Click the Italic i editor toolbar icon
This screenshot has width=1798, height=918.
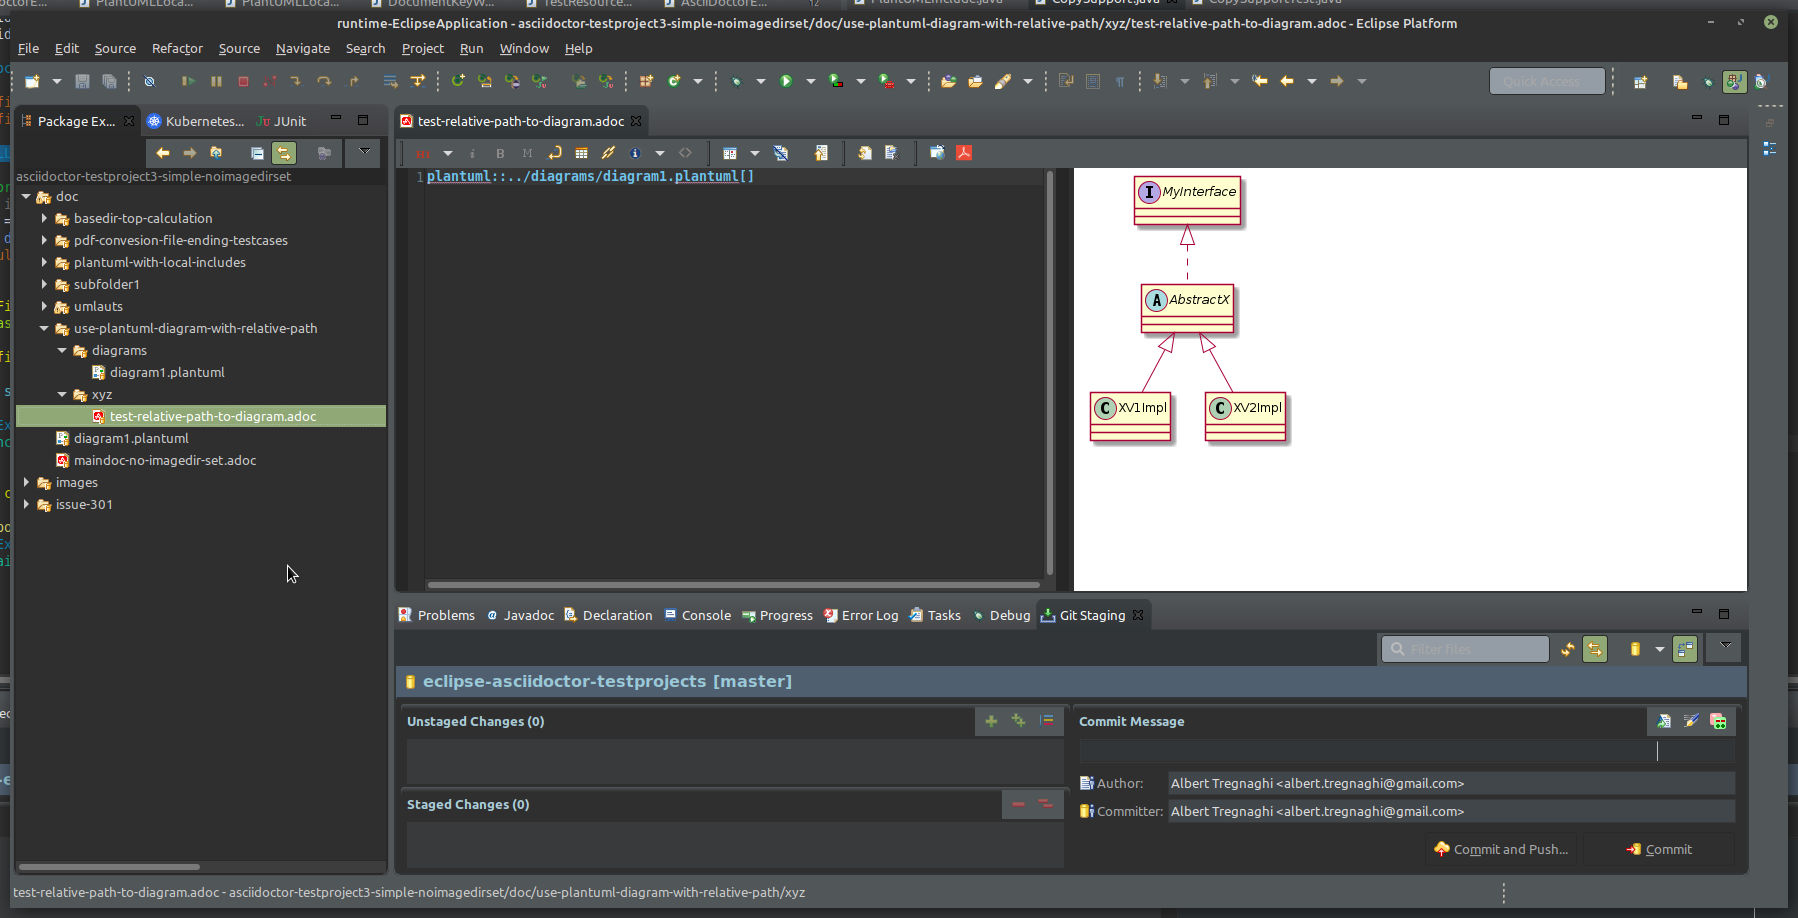472,153
